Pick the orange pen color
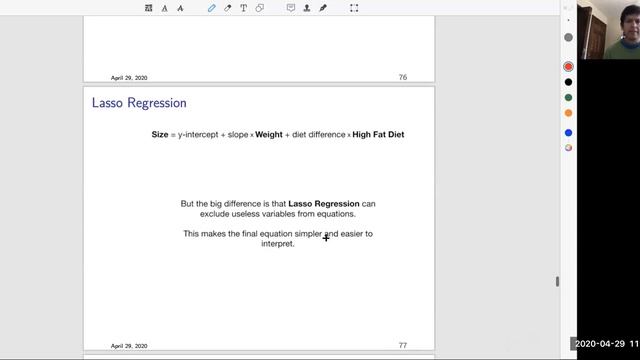 [568, 113]
